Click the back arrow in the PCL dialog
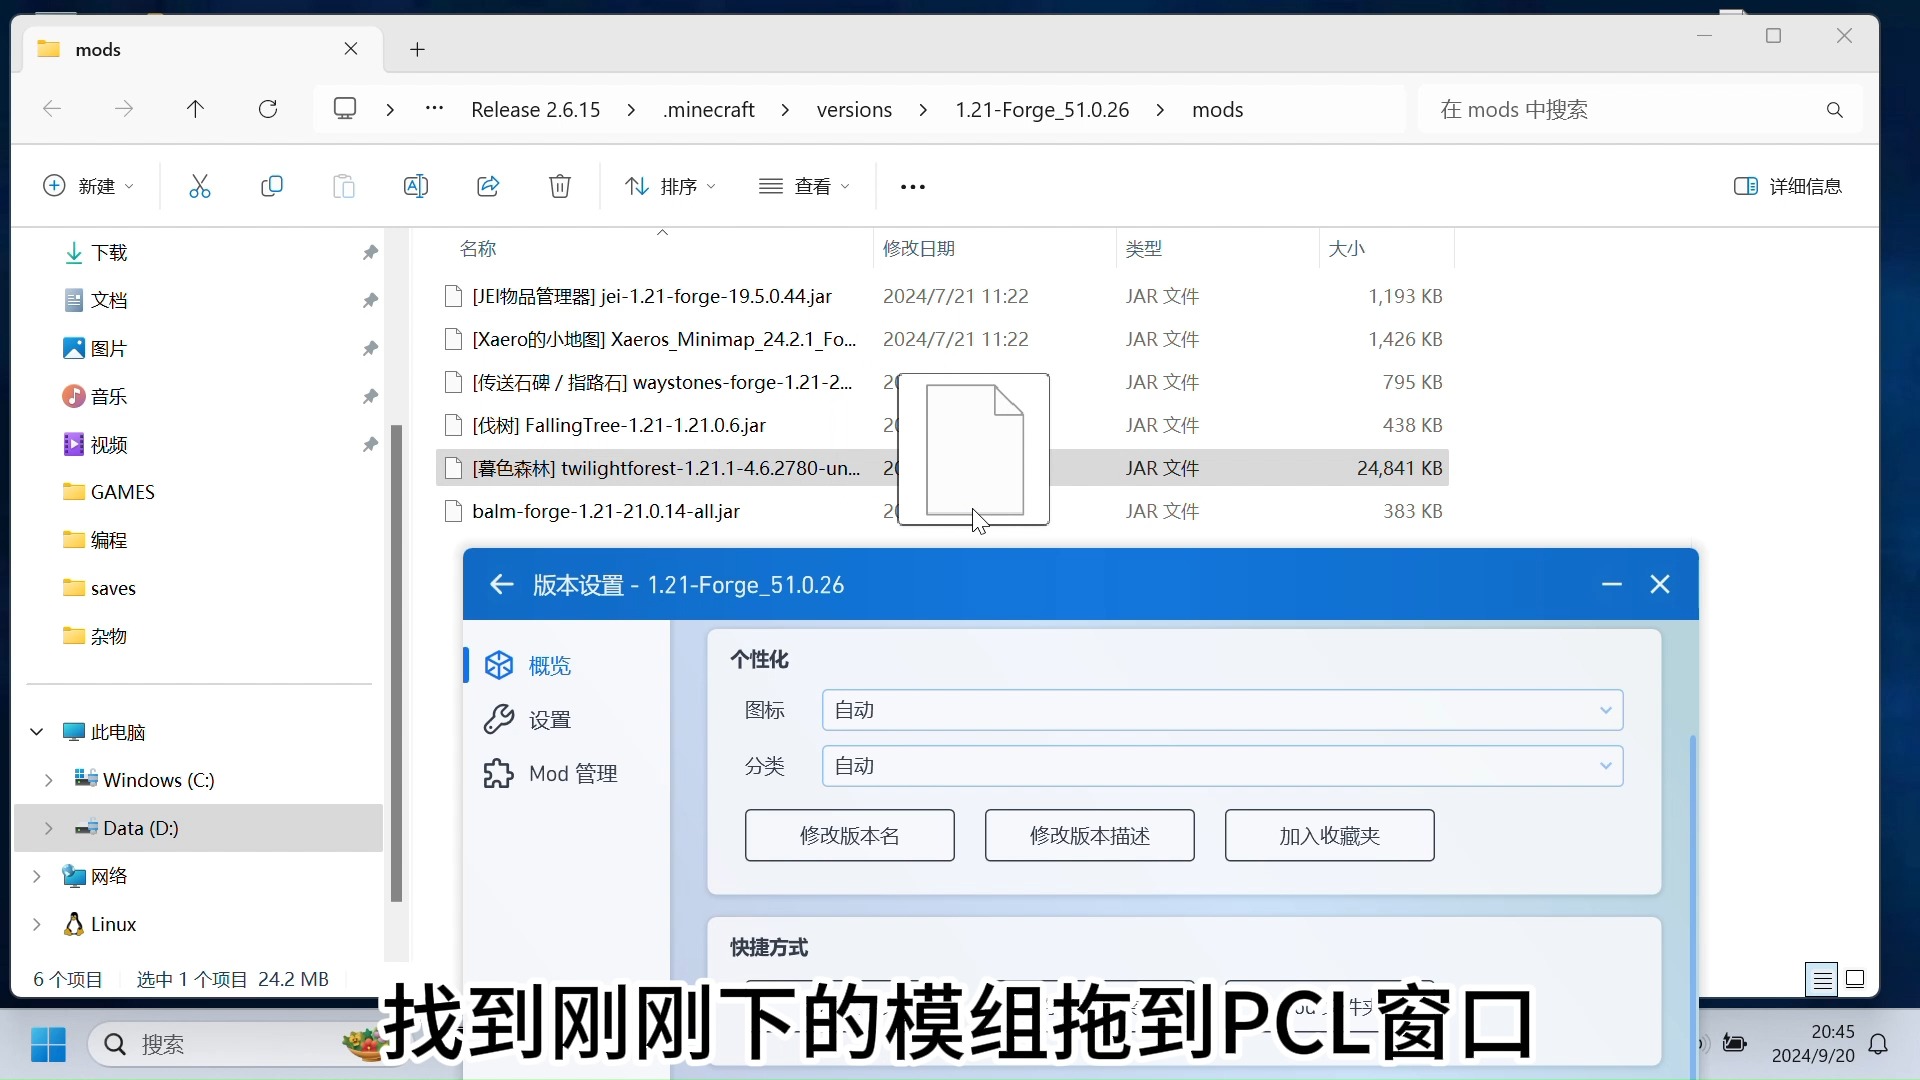The image size is (1920, 1080). point(501,585)
